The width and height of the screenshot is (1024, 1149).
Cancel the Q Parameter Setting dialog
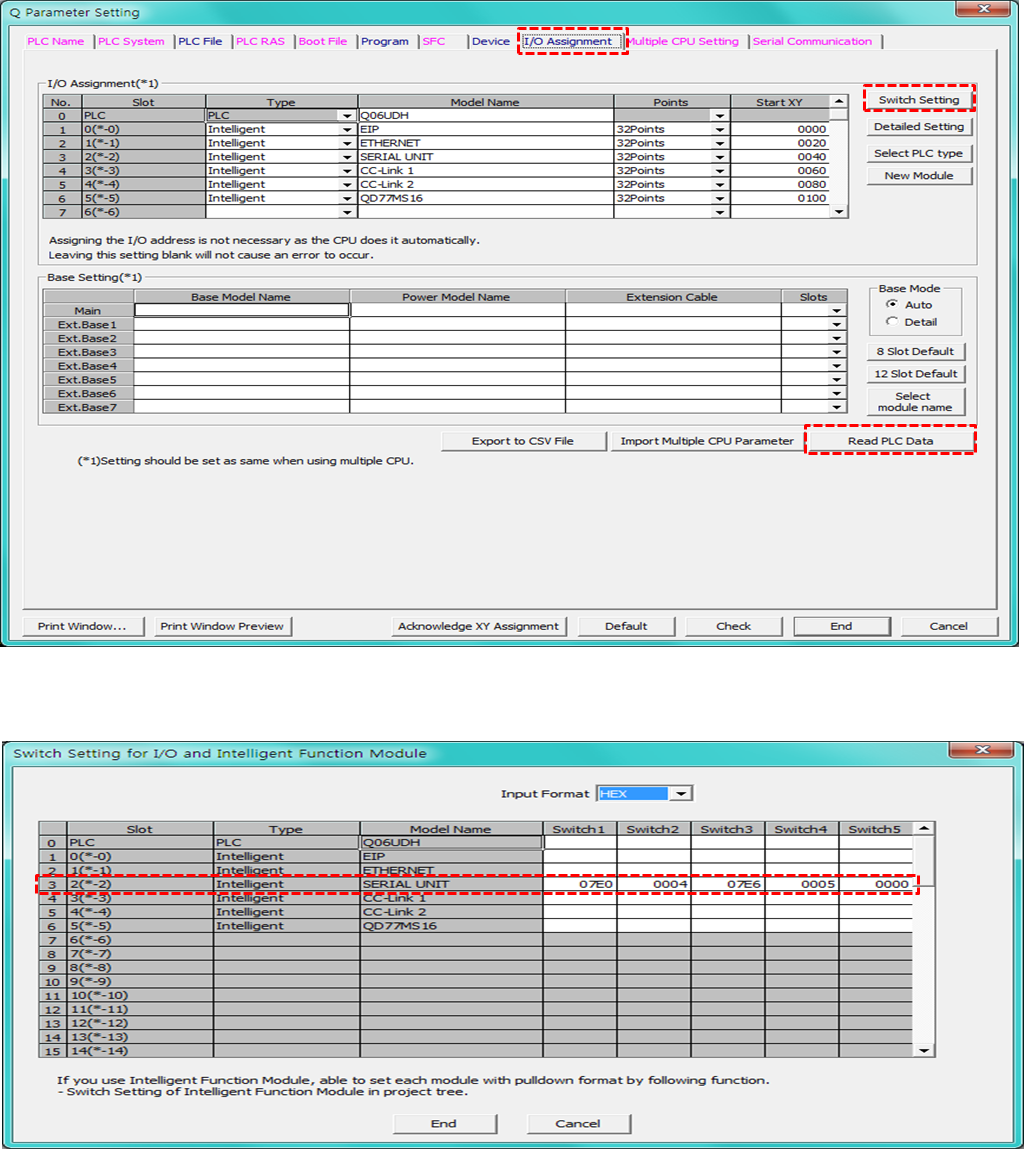point(949,627)
